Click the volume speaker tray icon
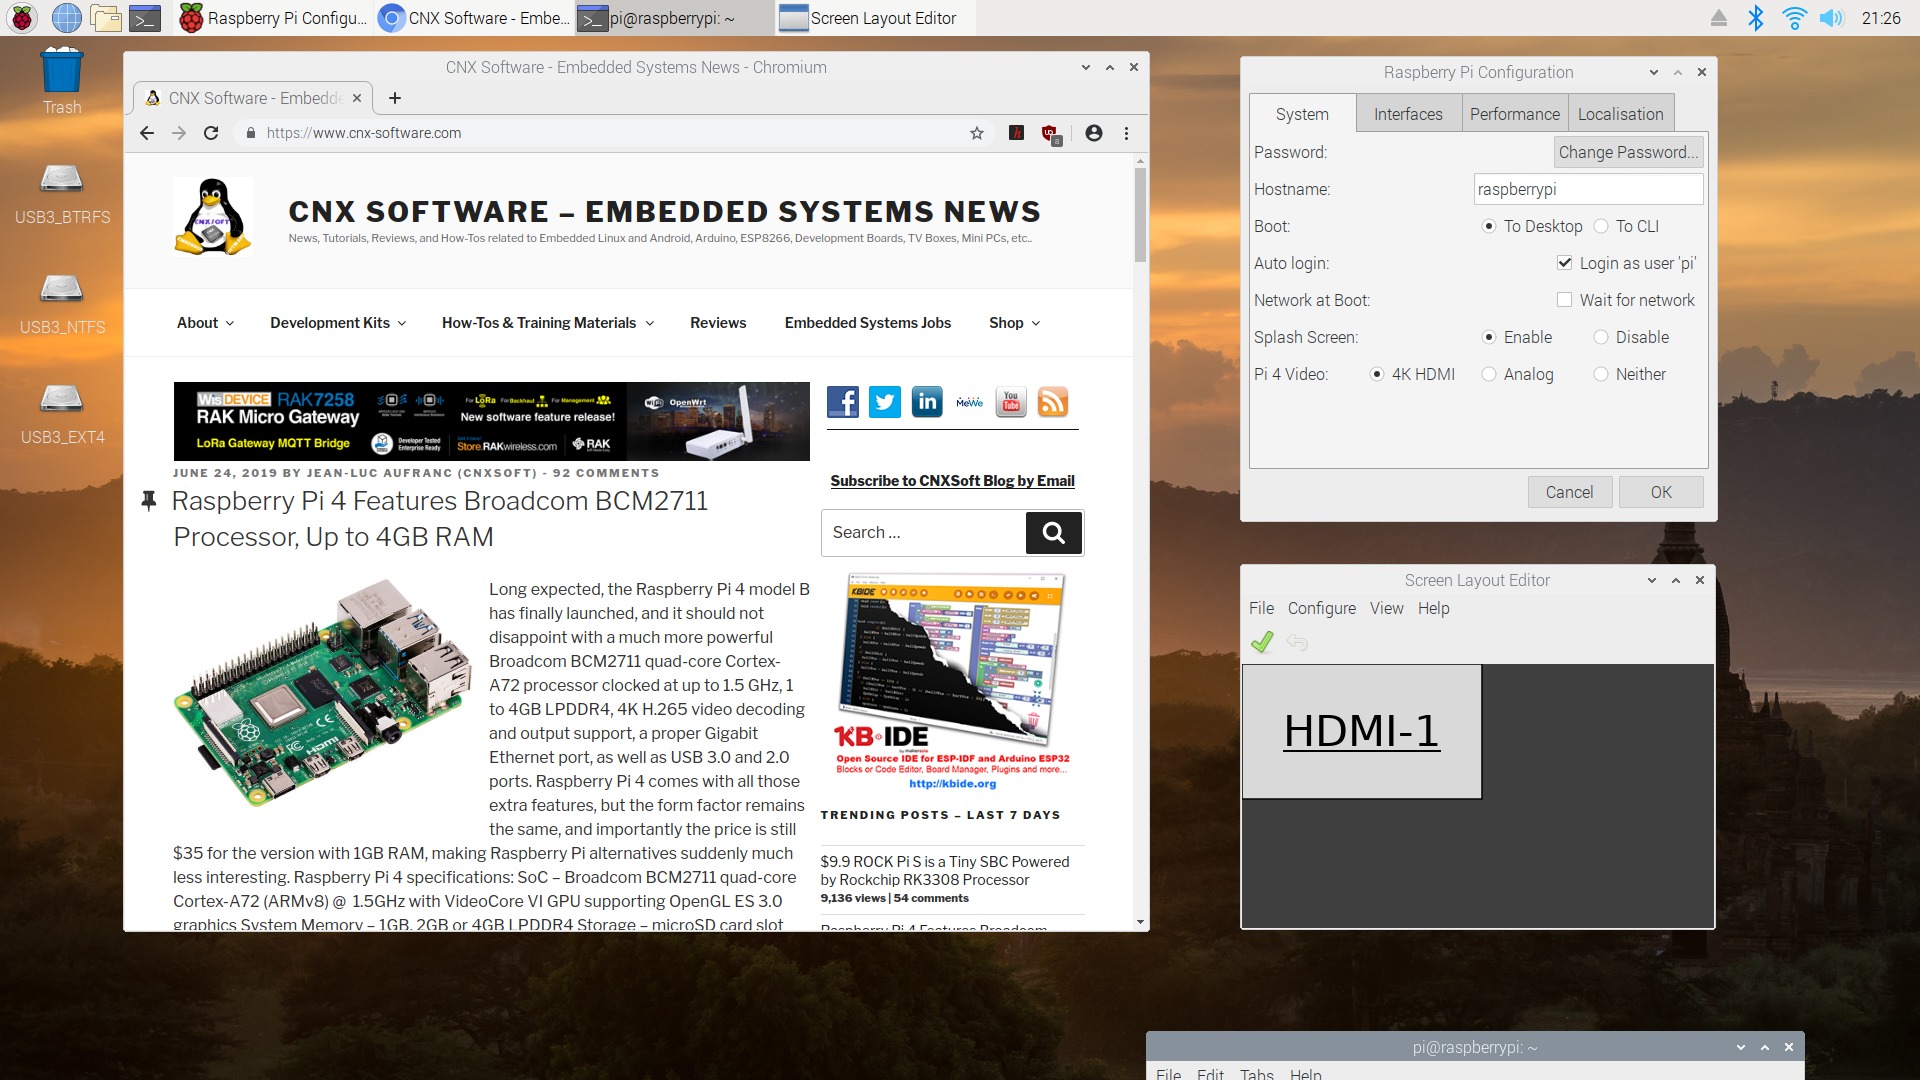The height and width of the screenshot is (1080, 1920). coord(1831,18)
